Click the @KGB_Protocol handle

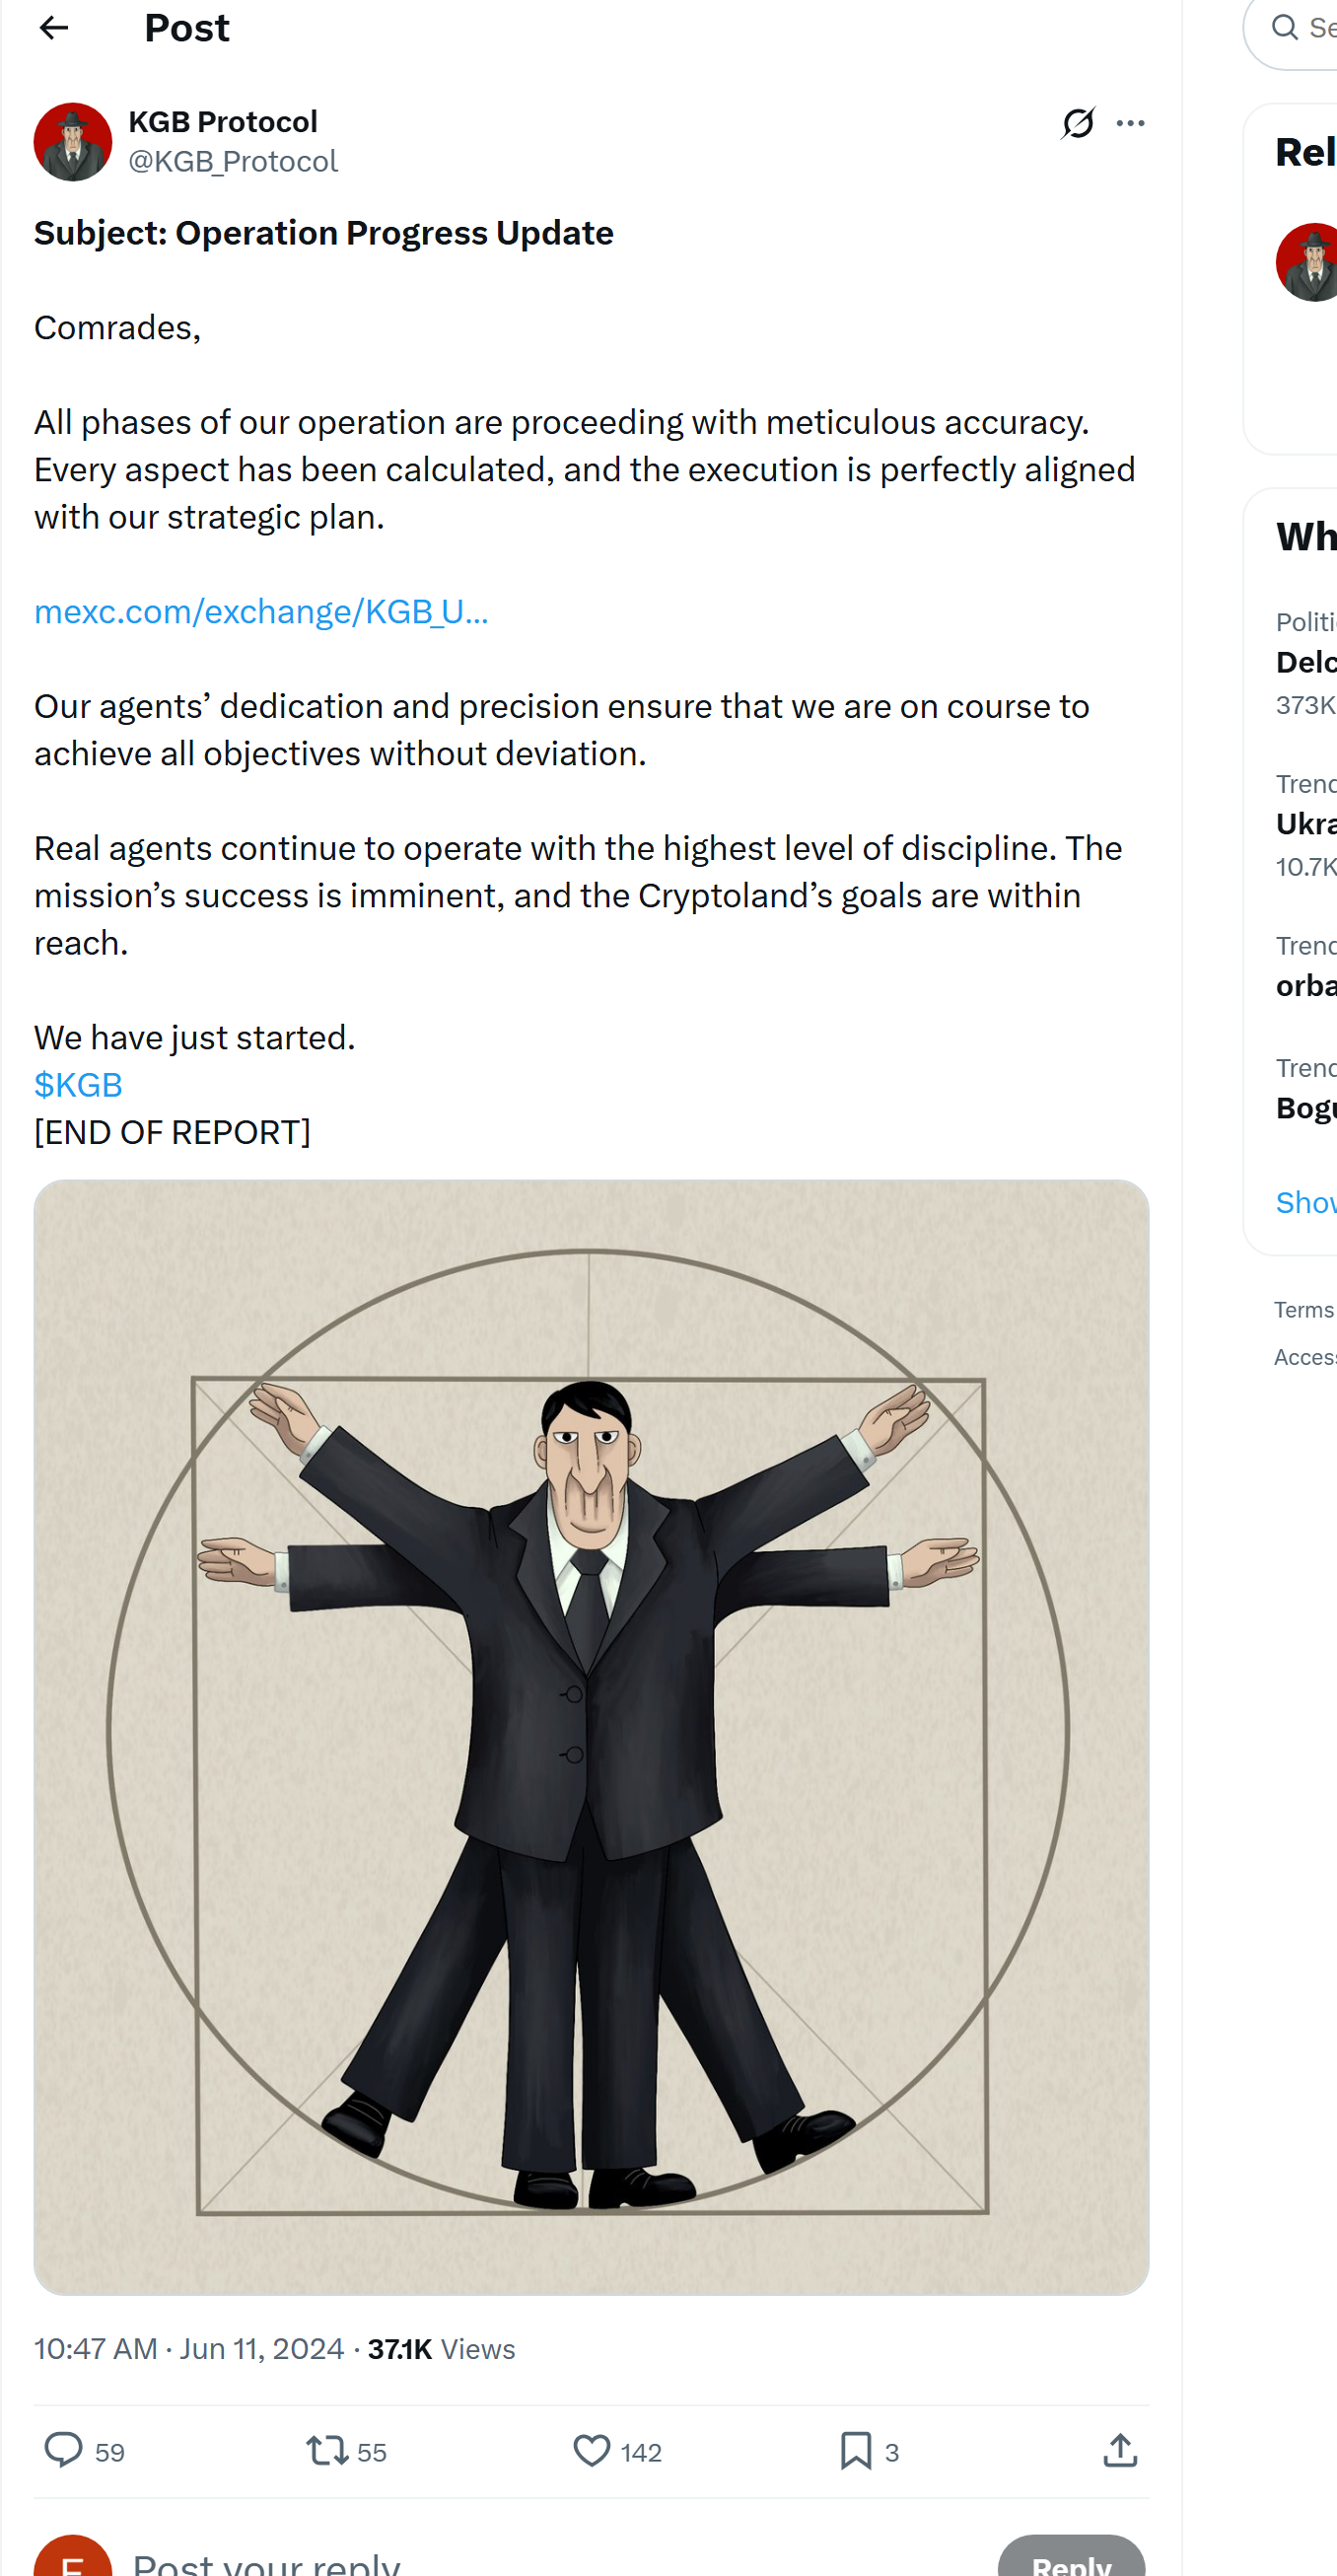point(233,161)
